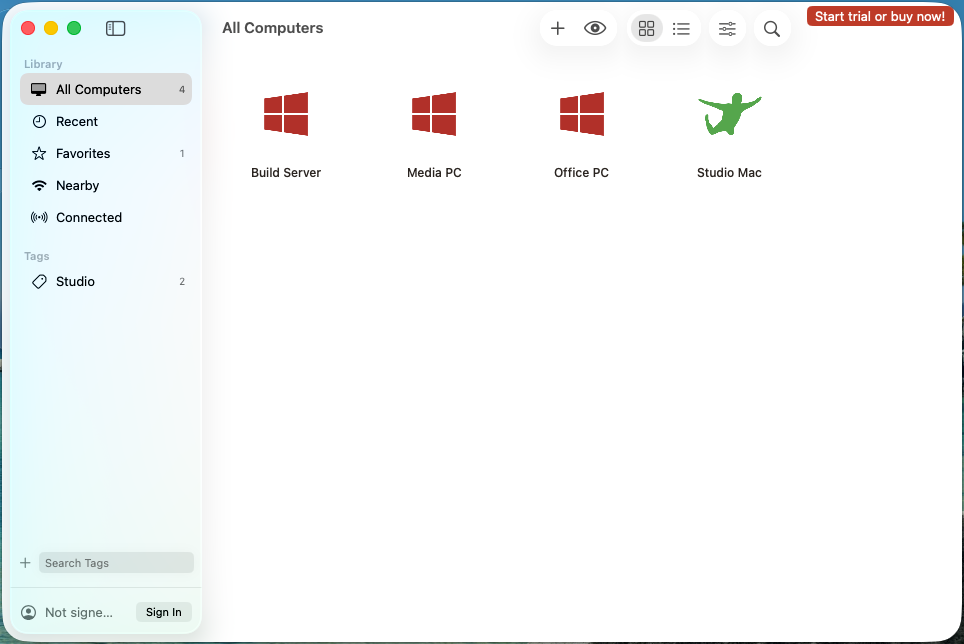
Task: Click the Build Server label
Action: coord(286,173)
